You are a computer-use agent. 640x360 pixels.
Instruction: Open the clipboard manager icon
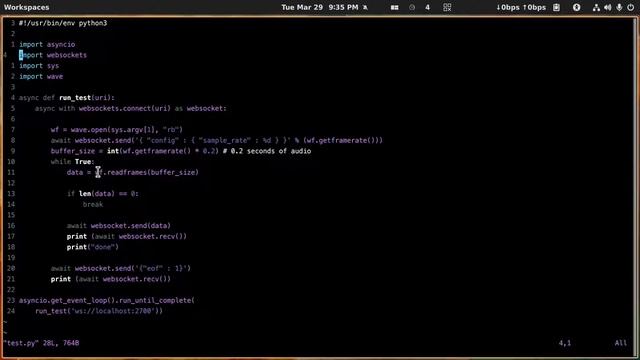coord(556,7)
